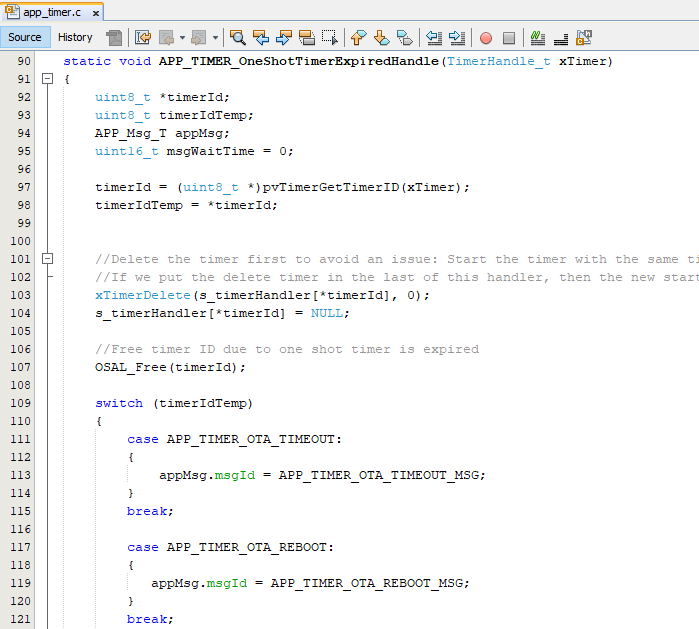This screenshot has height=629, width=699.
Task: Open the Back navigation history dropdown arrow
Action: click(183, 38)
